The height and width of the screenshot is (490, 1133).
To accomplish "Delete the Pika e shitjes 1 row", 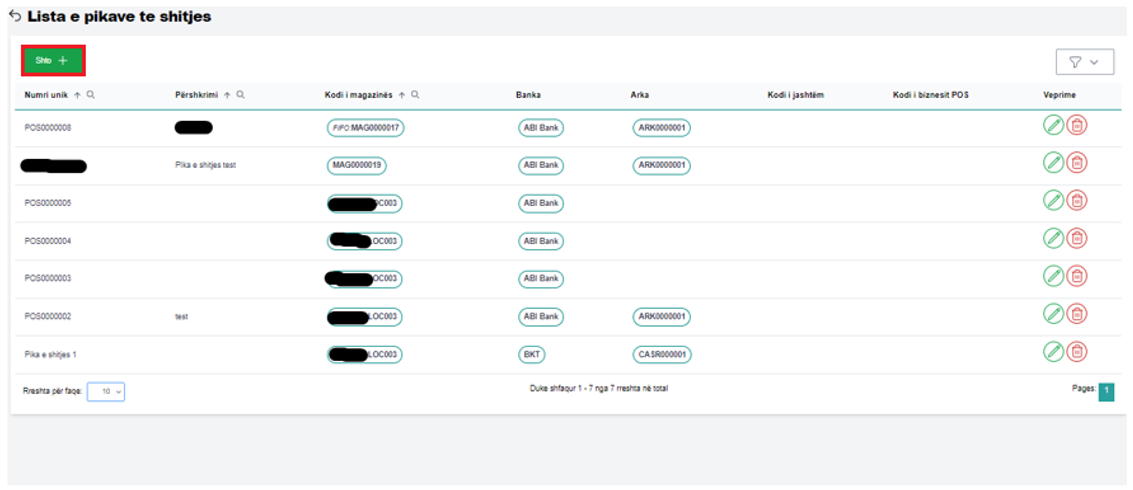I will (x=1076, y=351).
